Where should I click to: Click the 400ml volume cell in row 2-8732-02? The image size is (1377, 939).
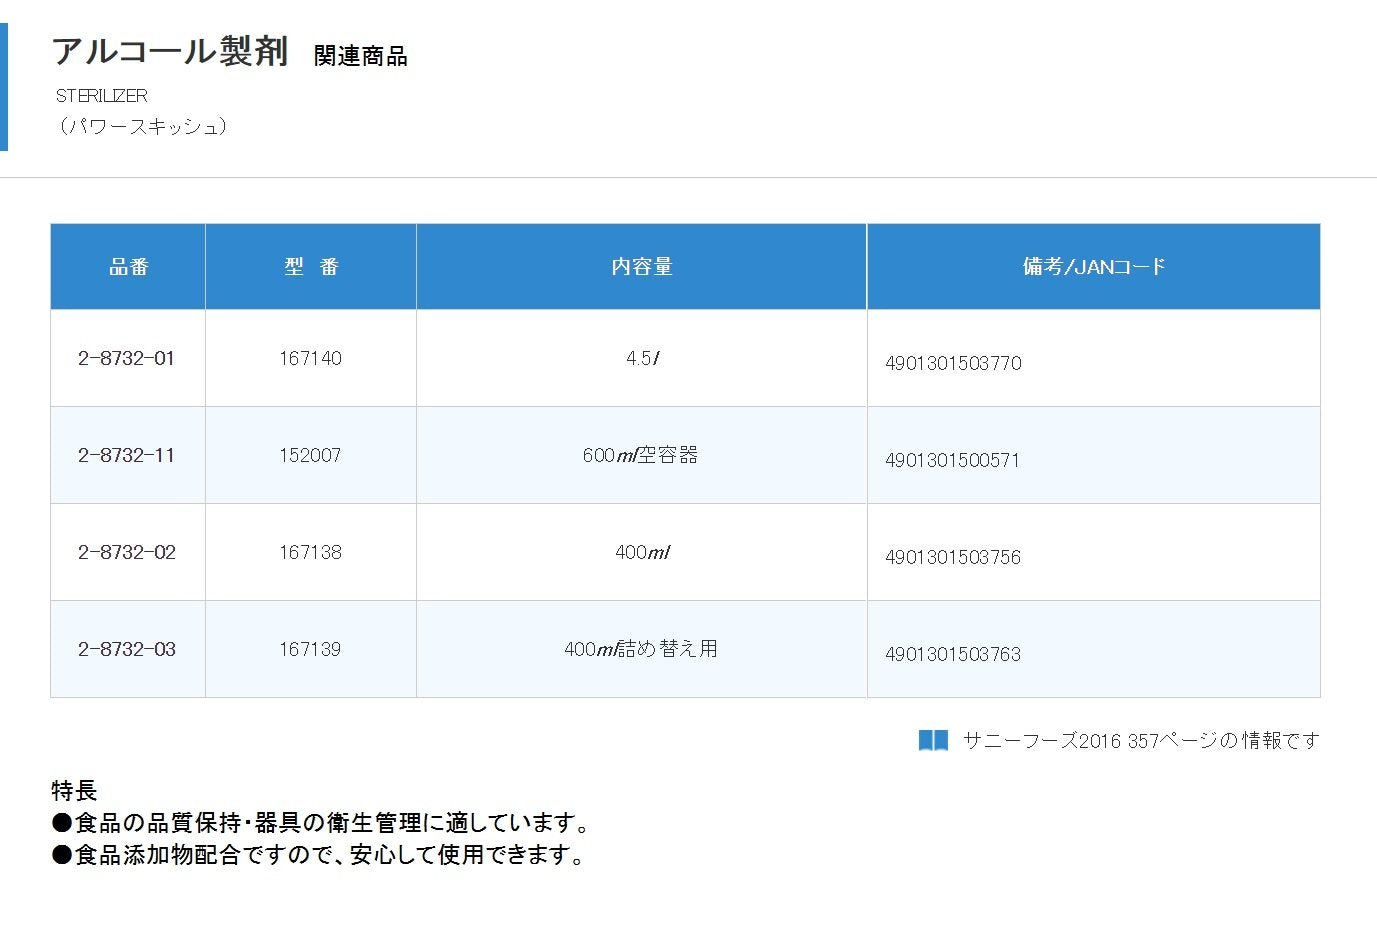point(642,552)
